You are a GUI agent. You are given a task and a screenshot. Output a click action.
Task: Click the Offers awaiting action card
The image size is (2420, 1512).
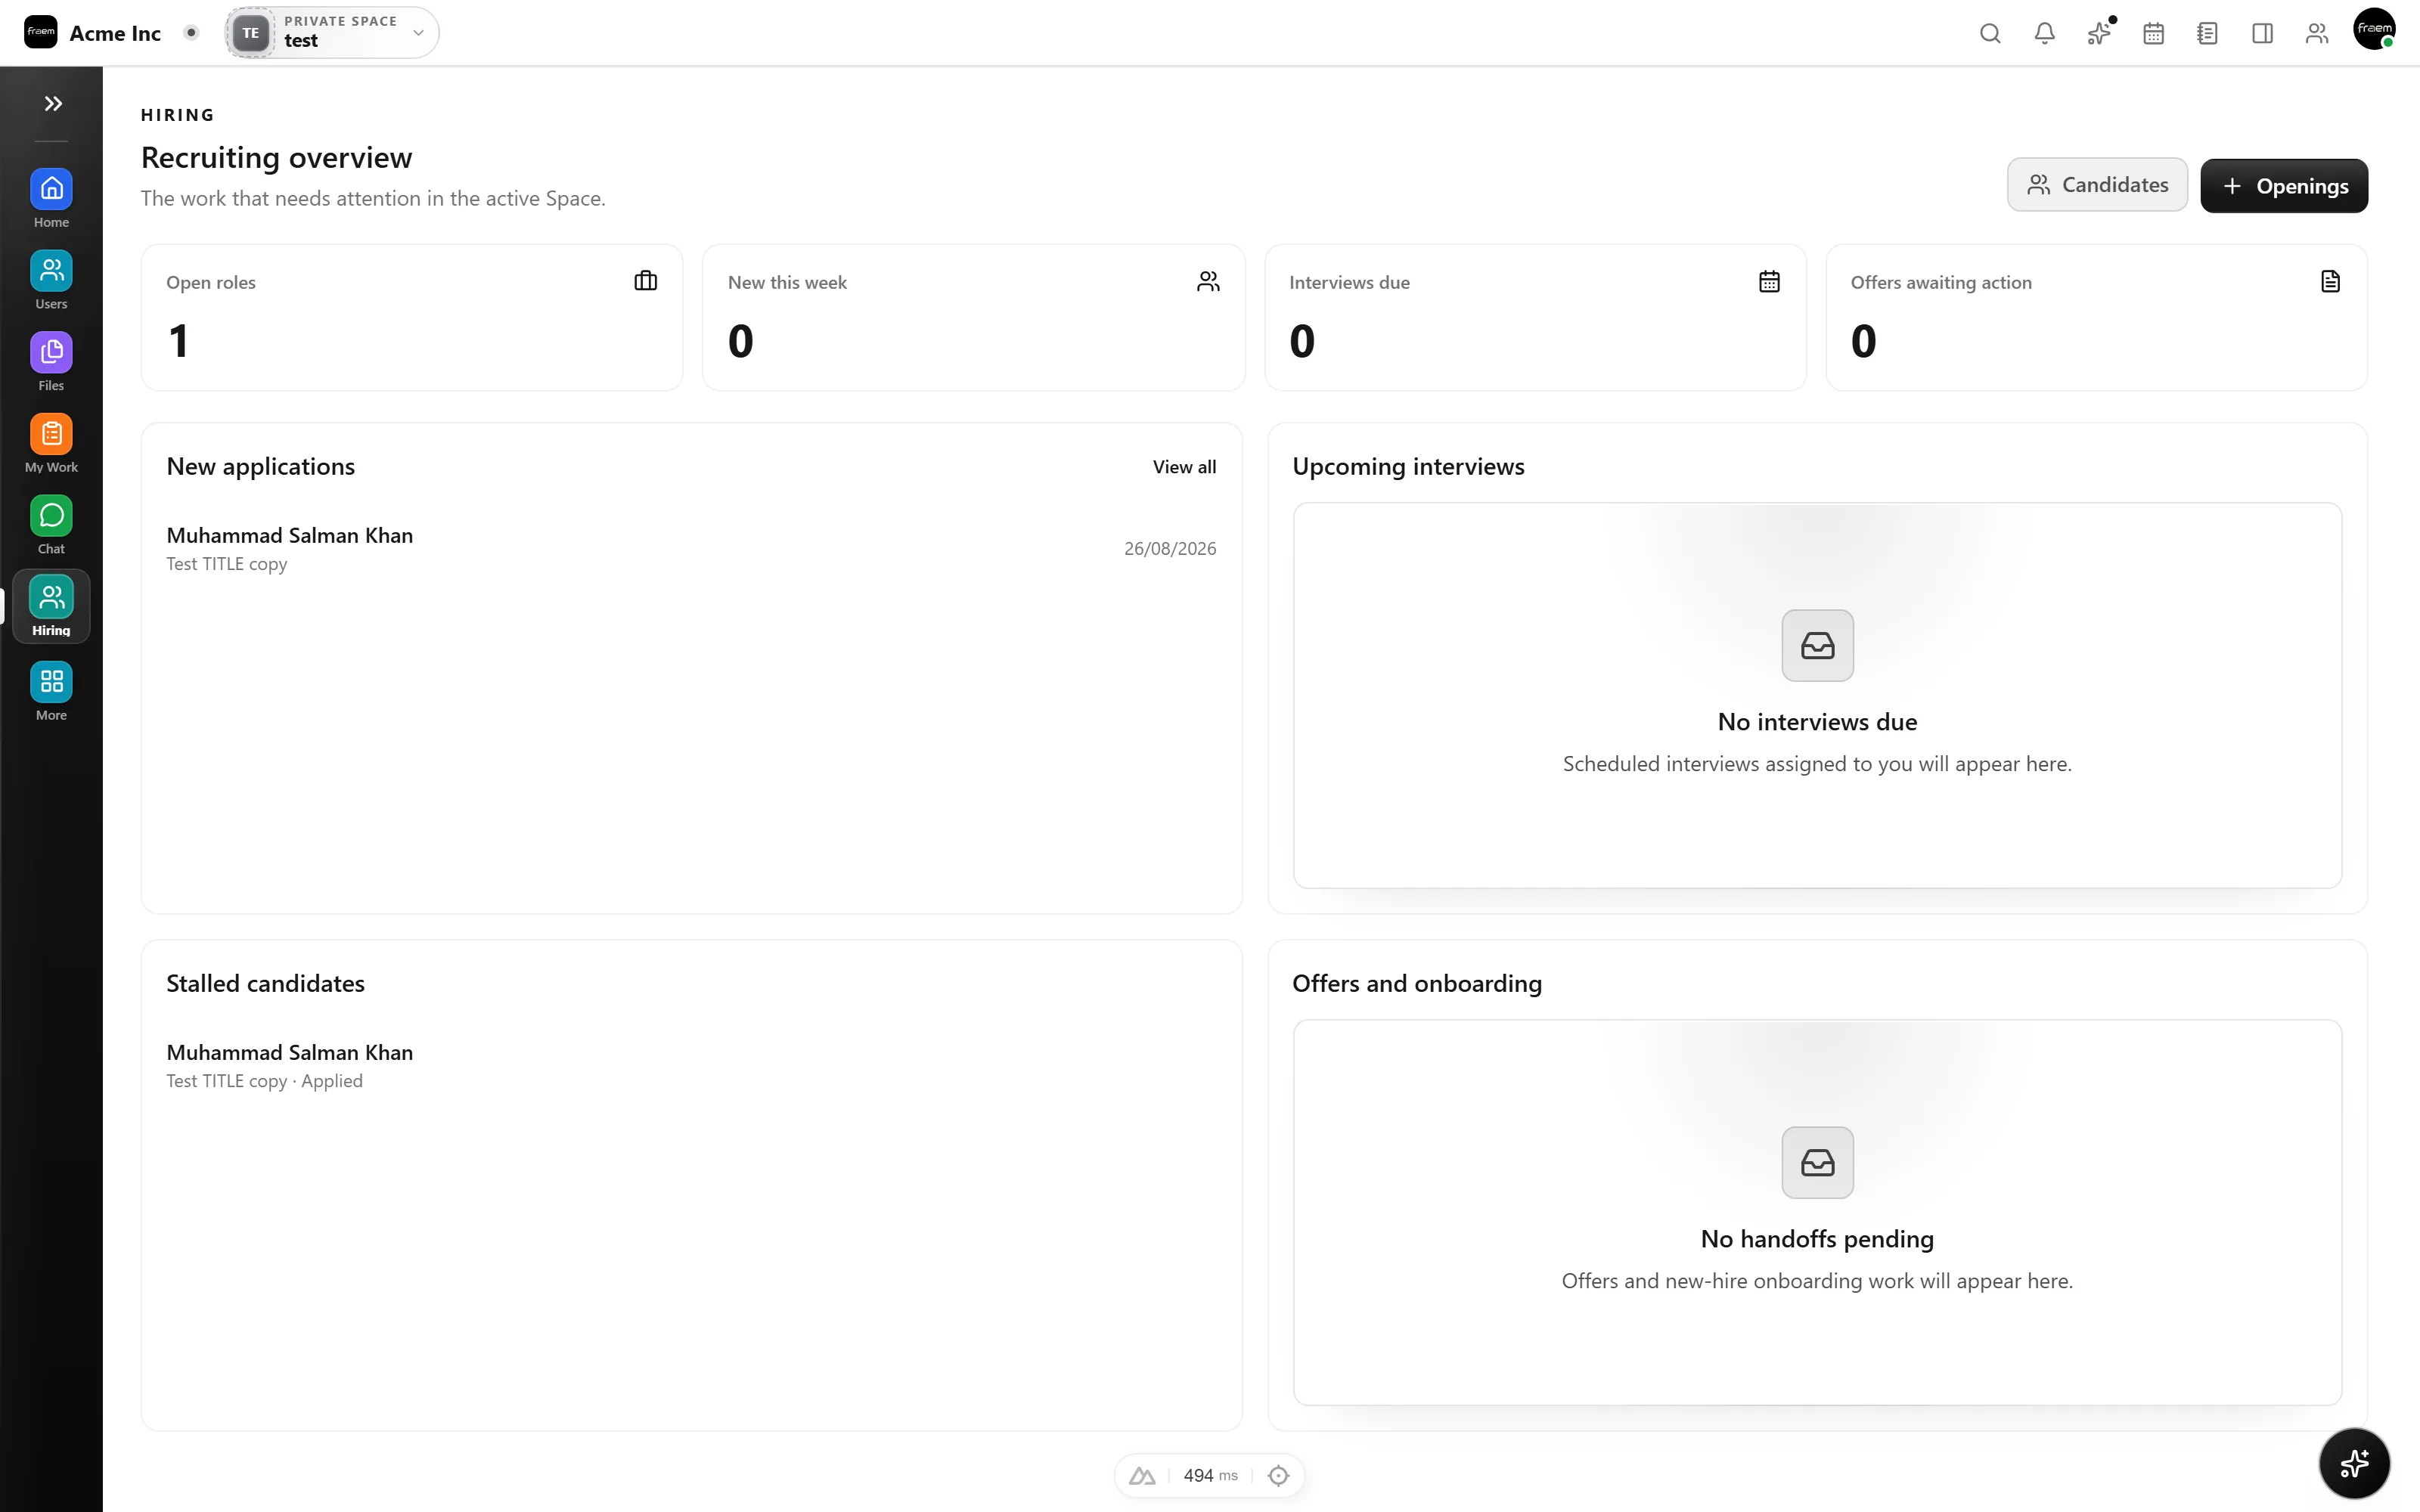2096,317
